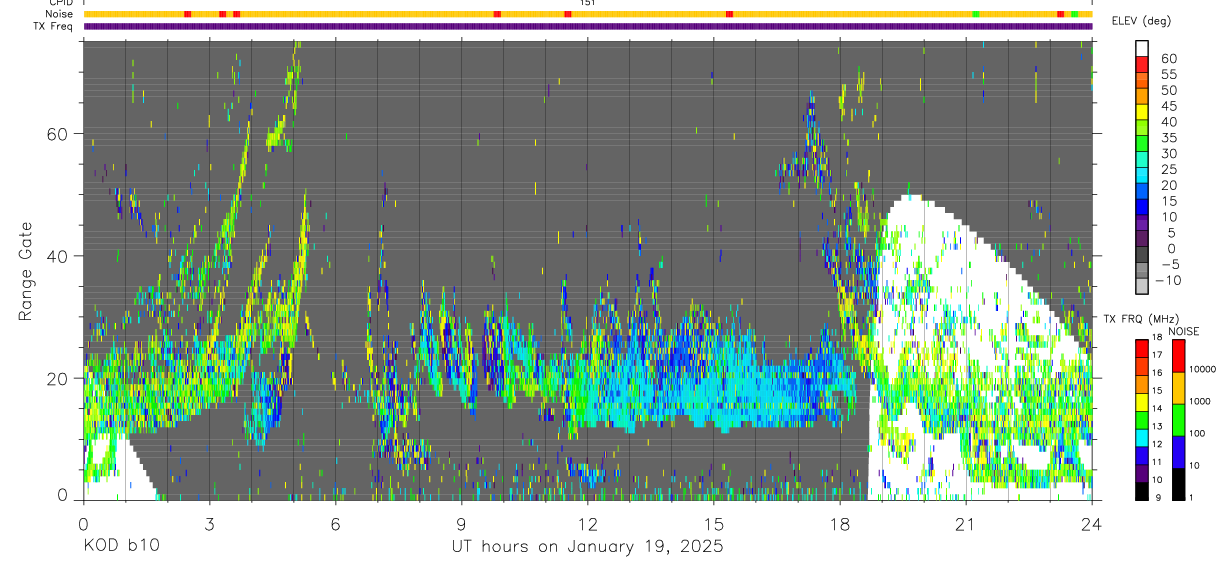This screenshot has width=1228, height=567.
Task: Click the '35' label on the ELEV legend
Action: [1168, 137]
